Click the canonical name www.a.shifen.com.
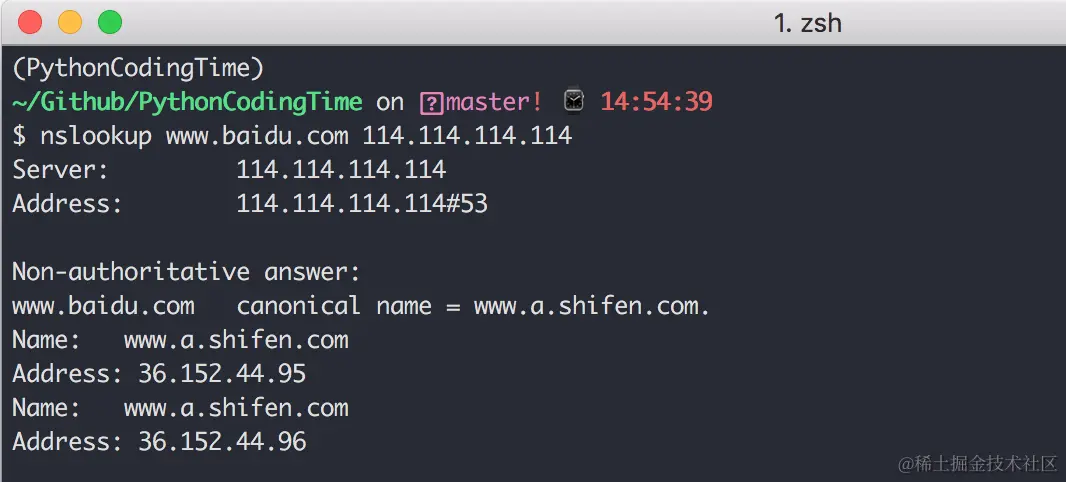This screenshot has height=482, width=1066. [592, 306]
